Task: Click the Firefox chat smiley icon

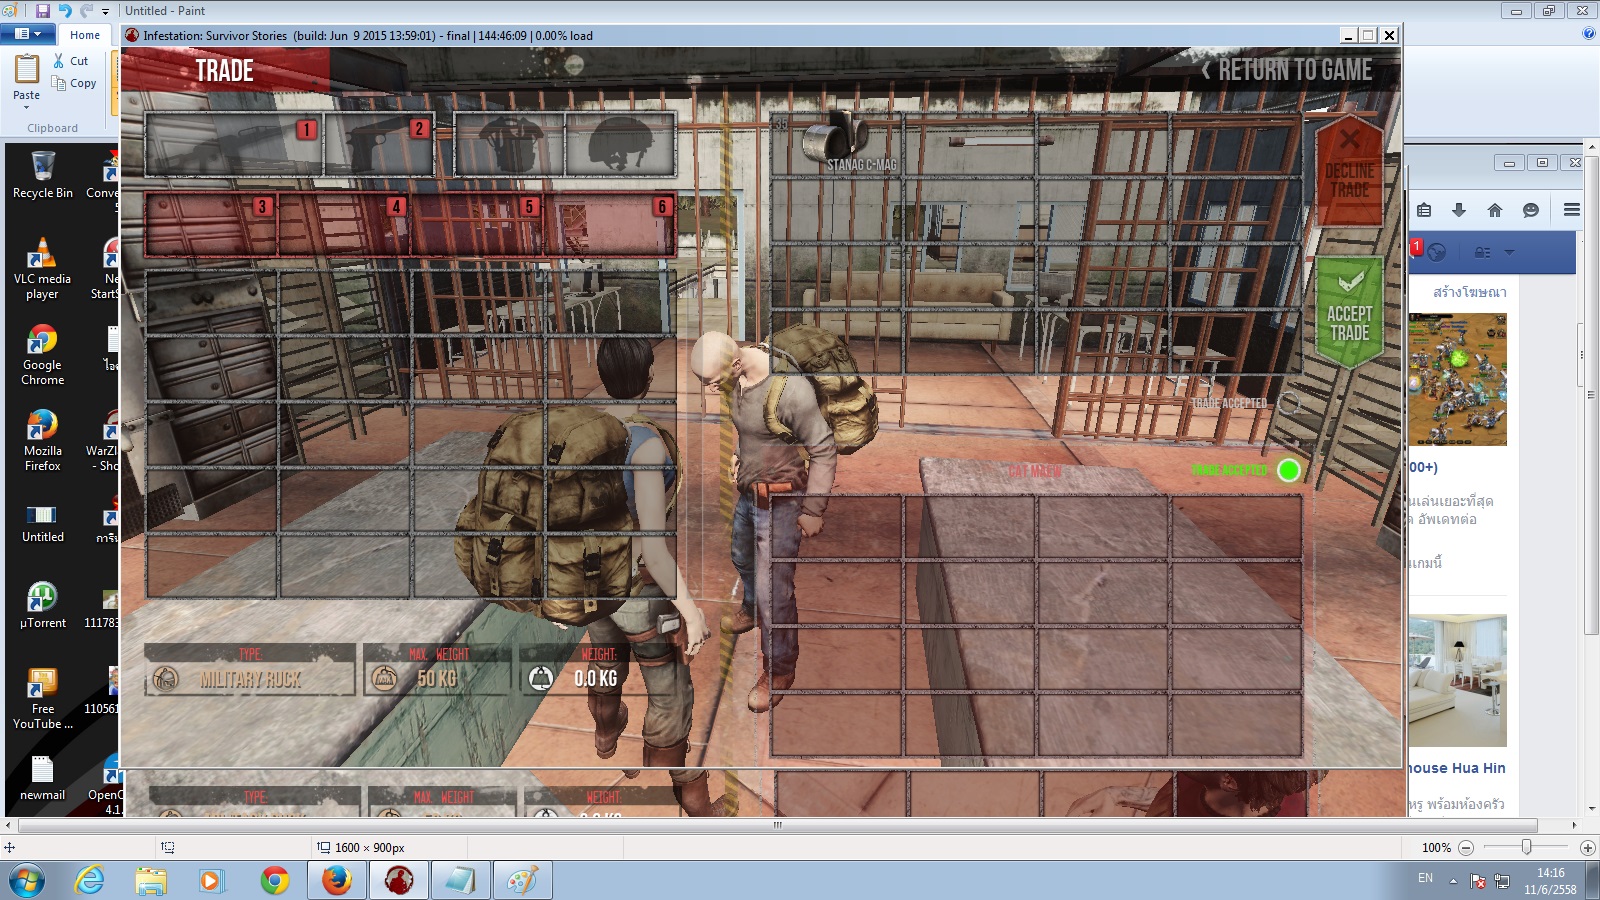Action: (1531, 210)
